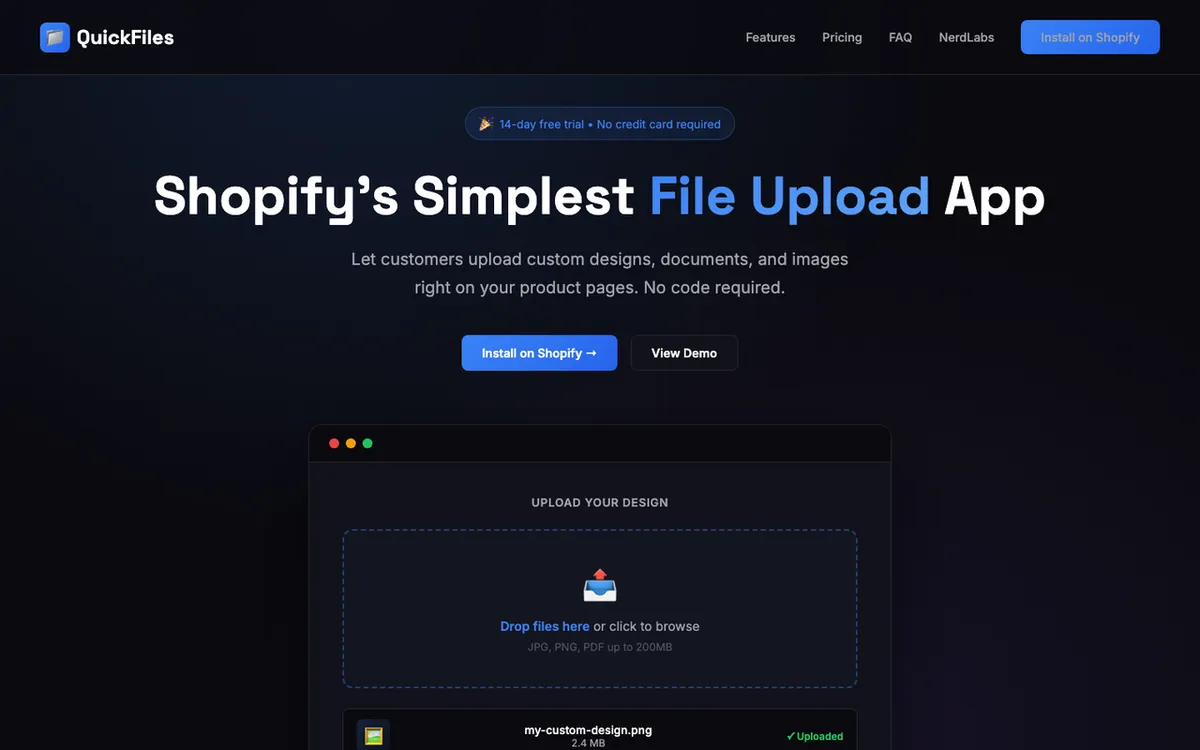This screenshot has width=1200, height=750.
Task: Go to the FAQ nav link
Action: 900,37
